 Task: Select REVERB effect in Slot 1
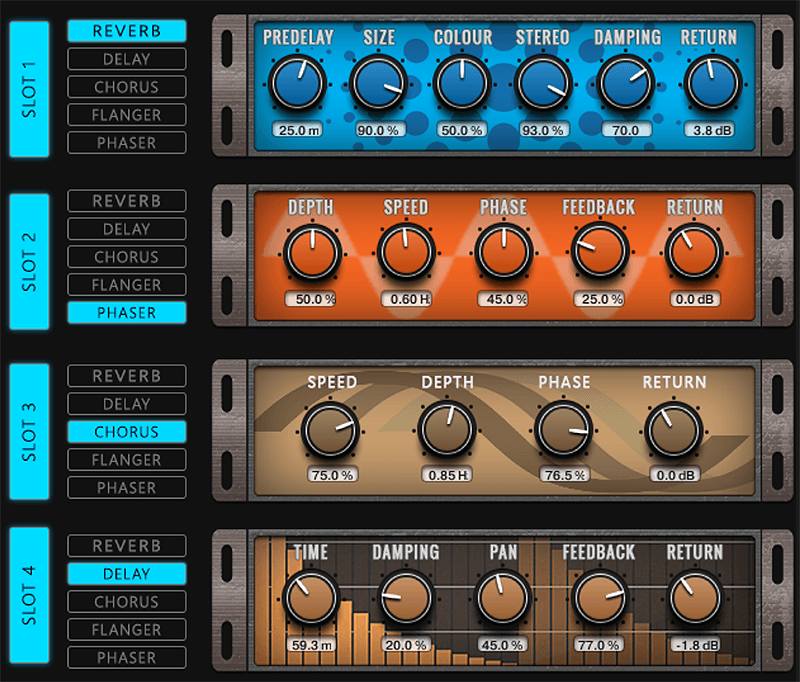pos(127,31)
